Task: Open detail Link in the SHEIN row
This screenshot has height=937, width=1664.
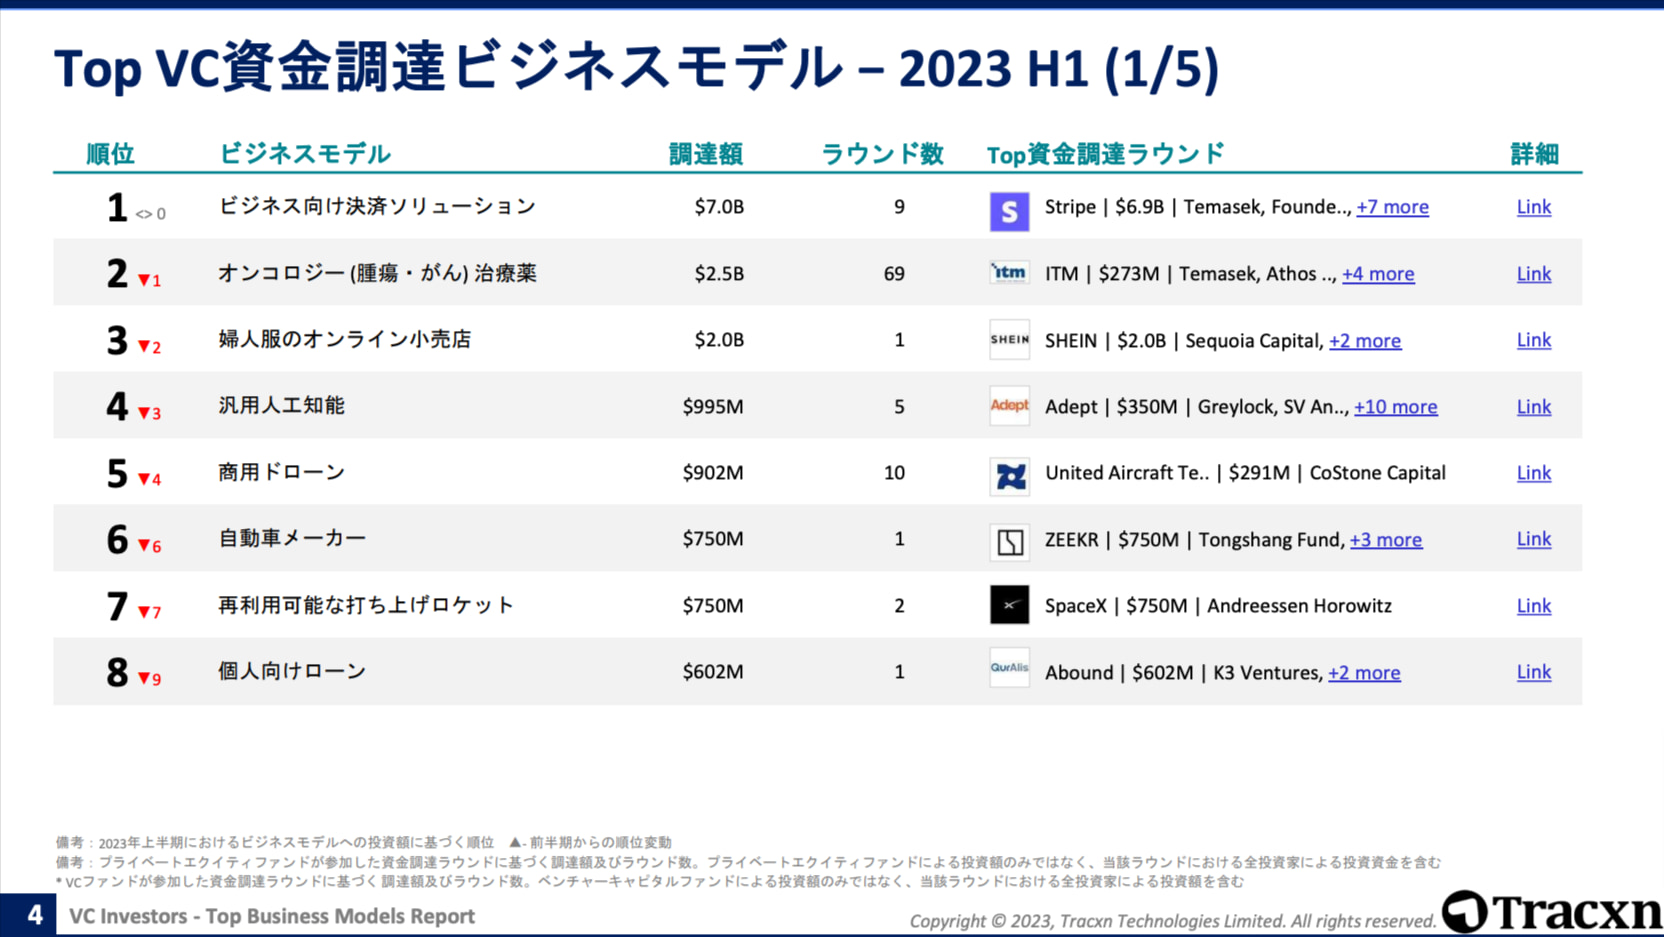Action: point(1533,340)
